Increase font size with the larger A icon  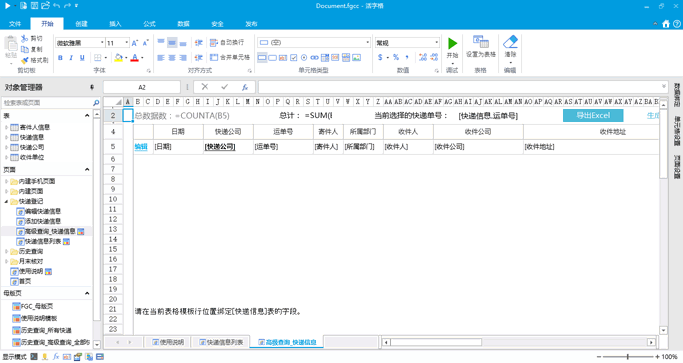pyautogui.click(x=135, y=43)
